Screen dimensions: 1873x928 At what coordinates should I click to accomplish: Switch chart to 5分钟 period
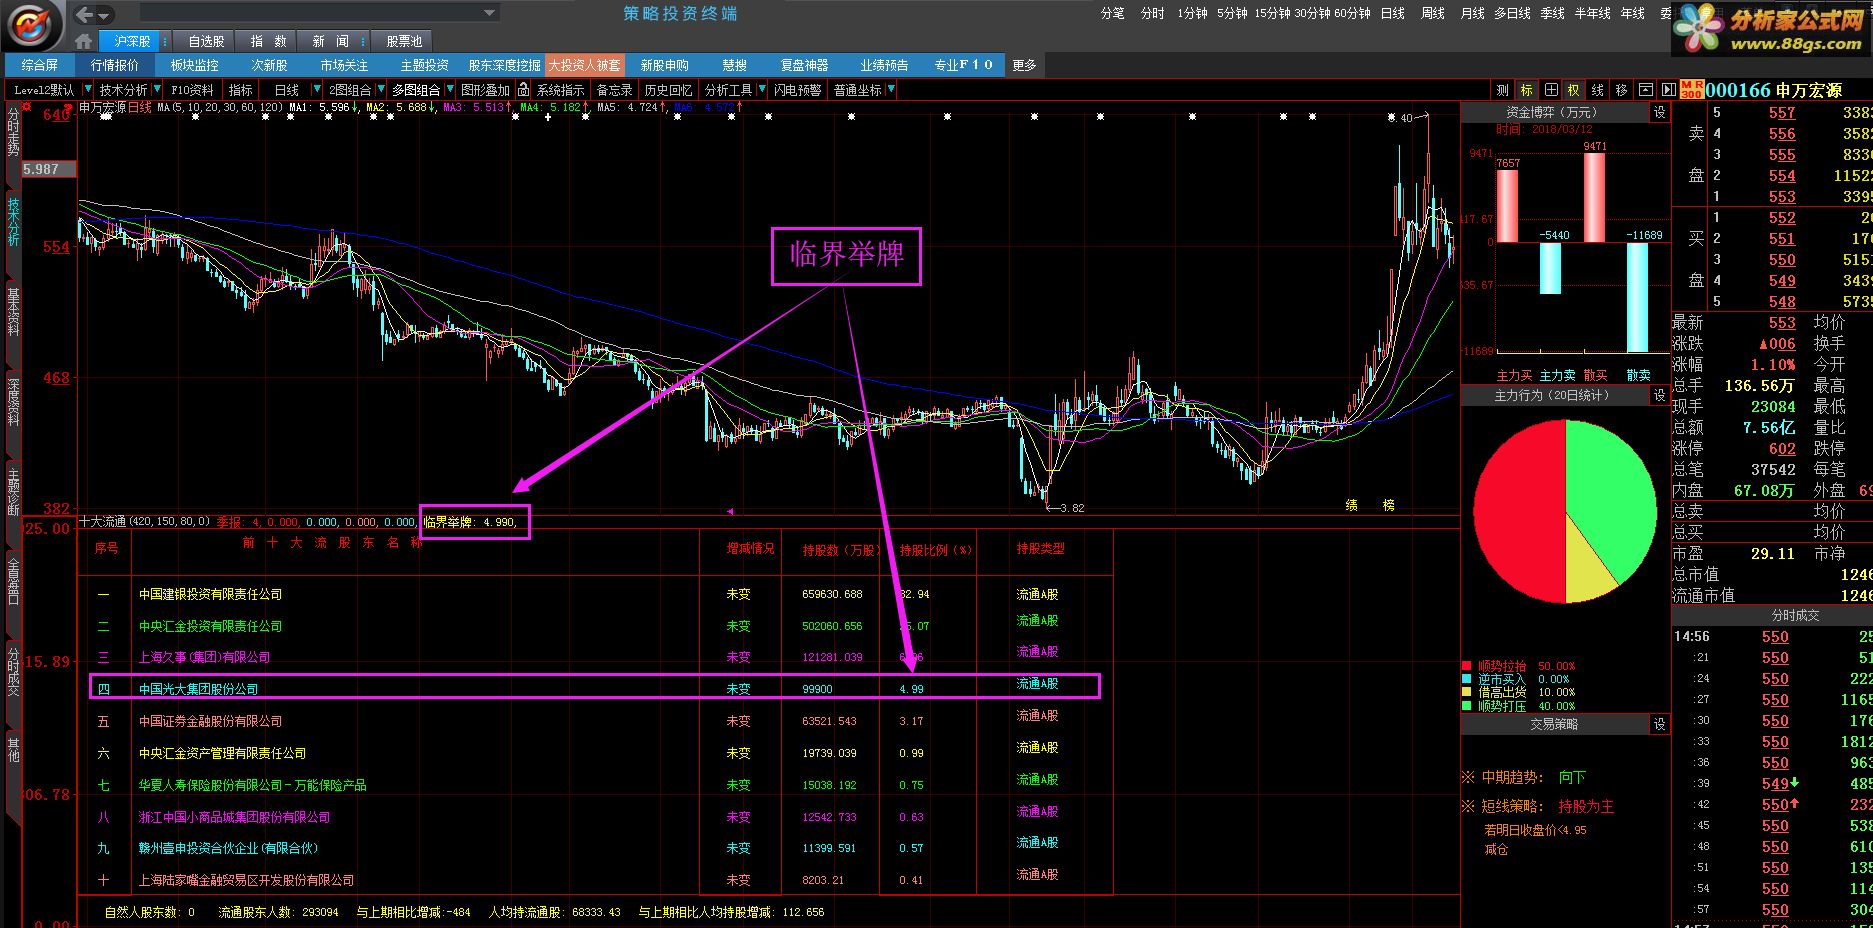pos(1232,13)
